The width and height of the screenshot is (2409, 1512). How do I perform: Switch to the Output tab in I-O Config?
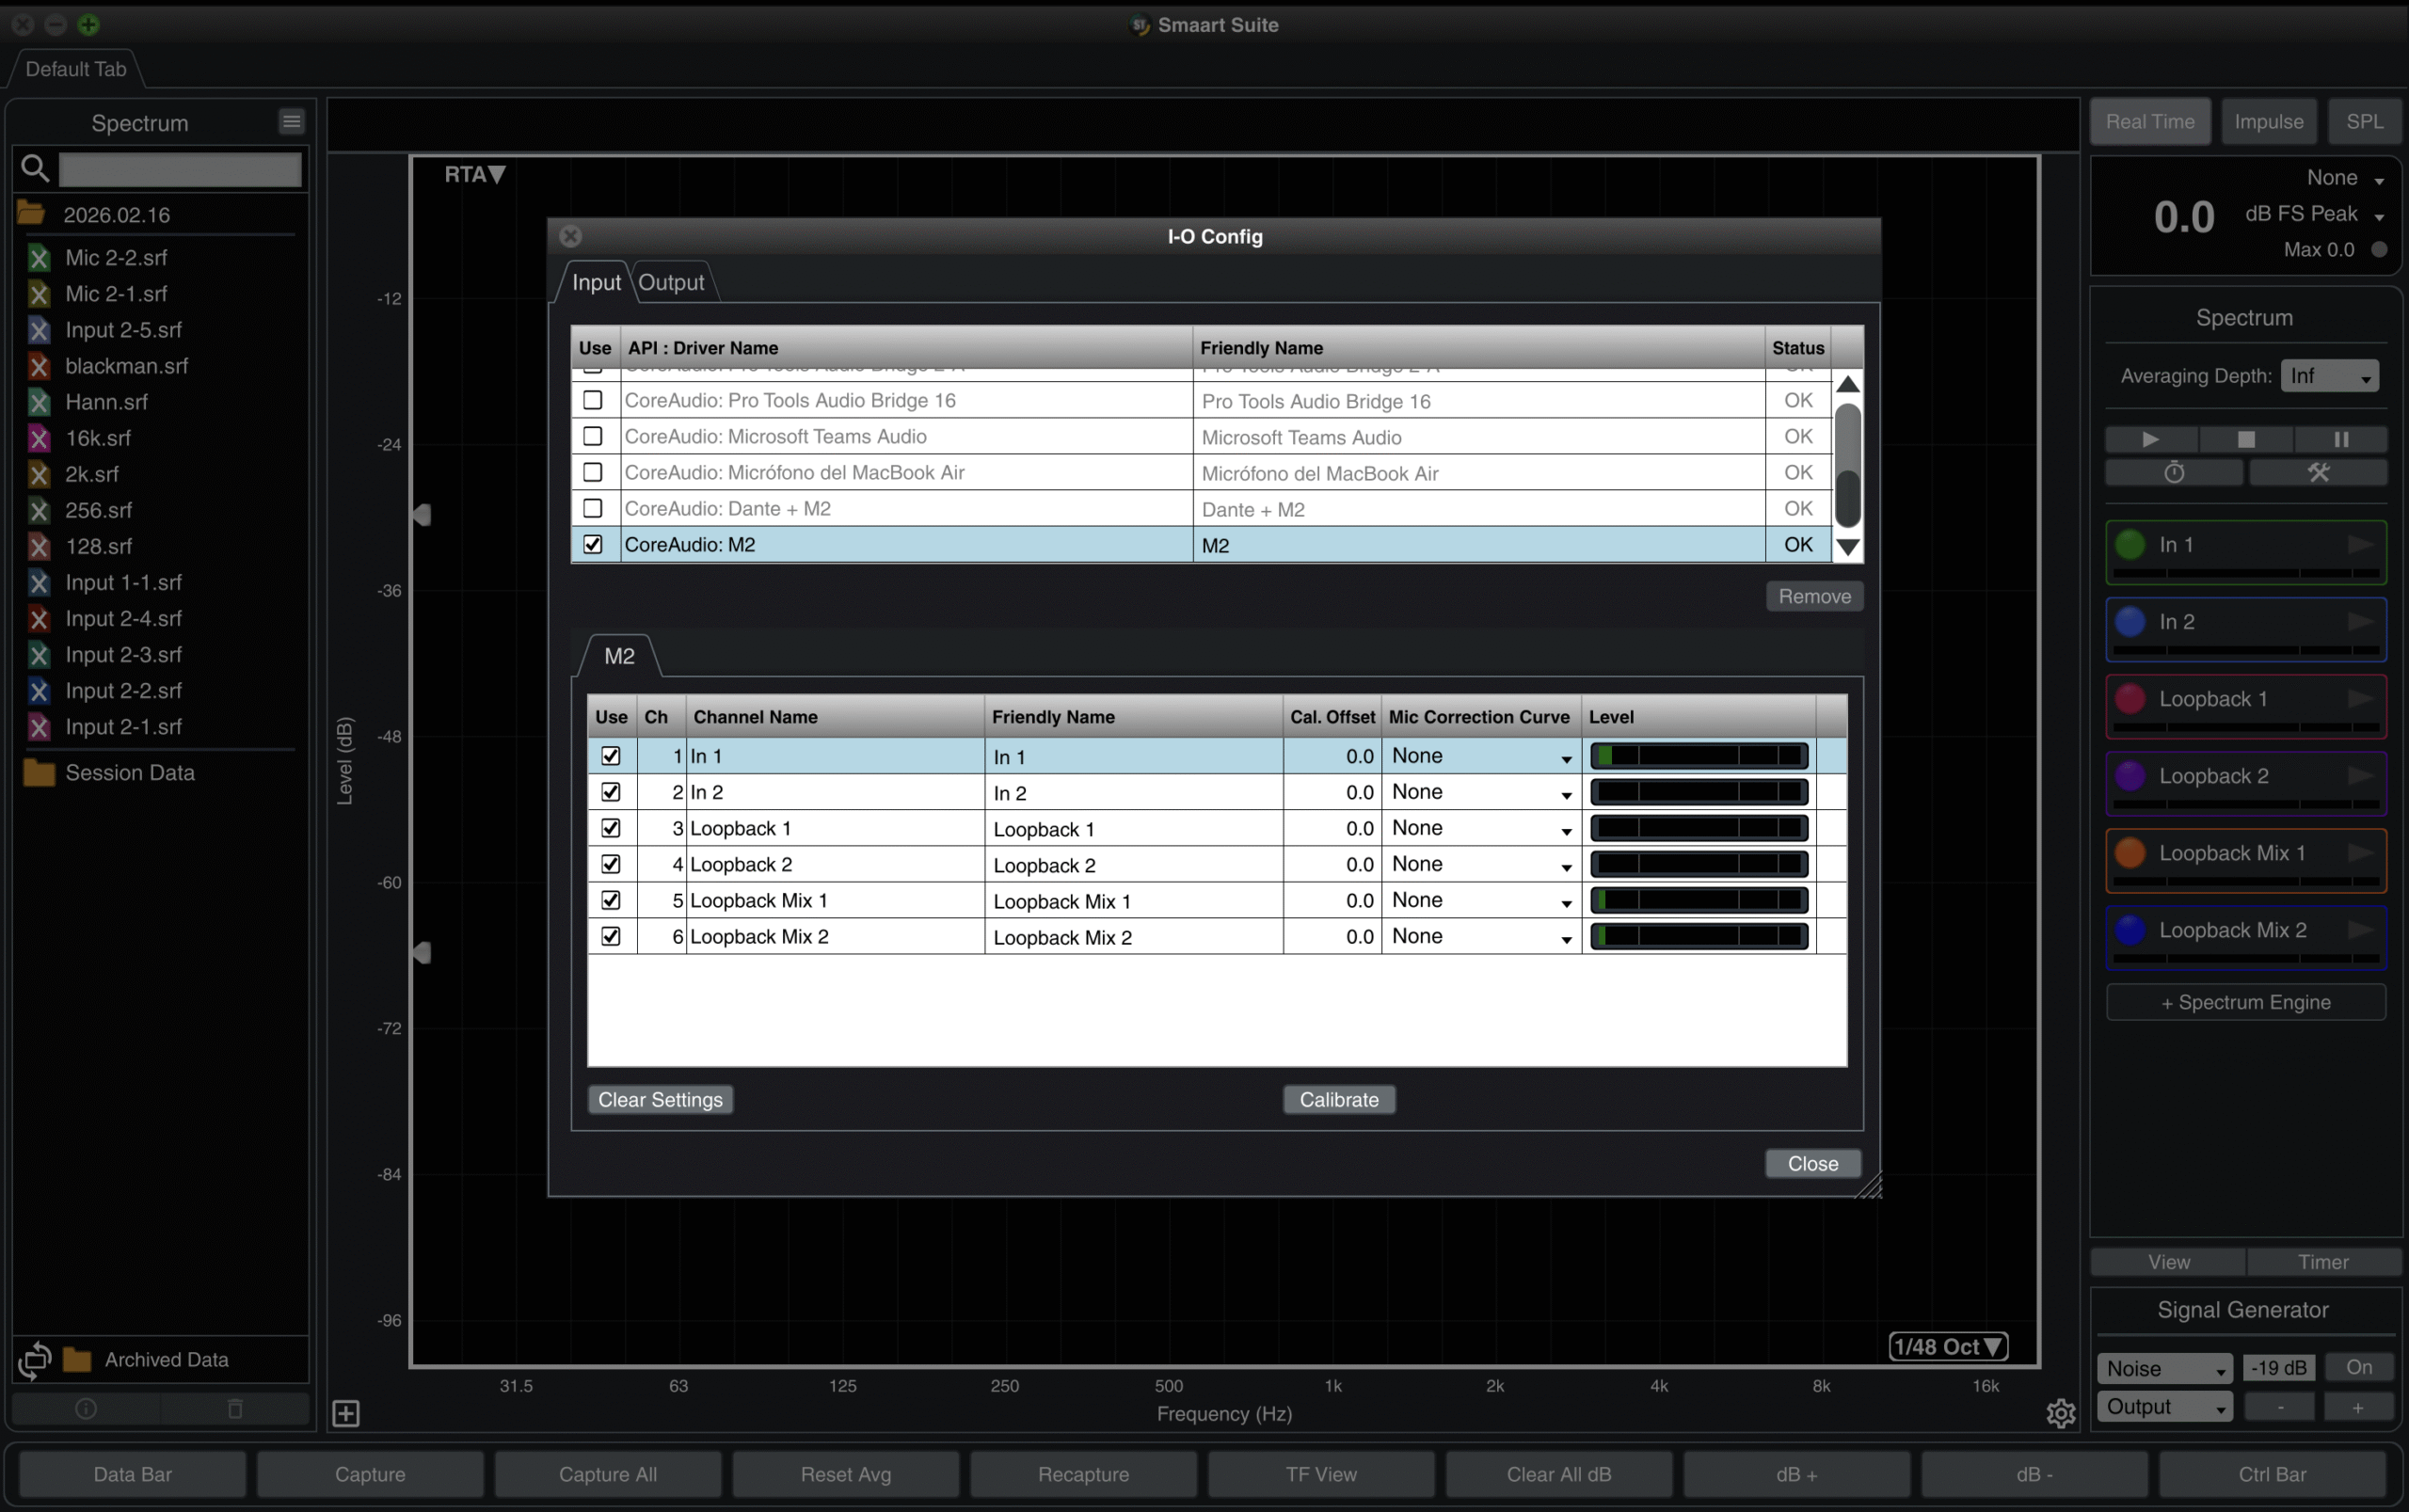672,283
